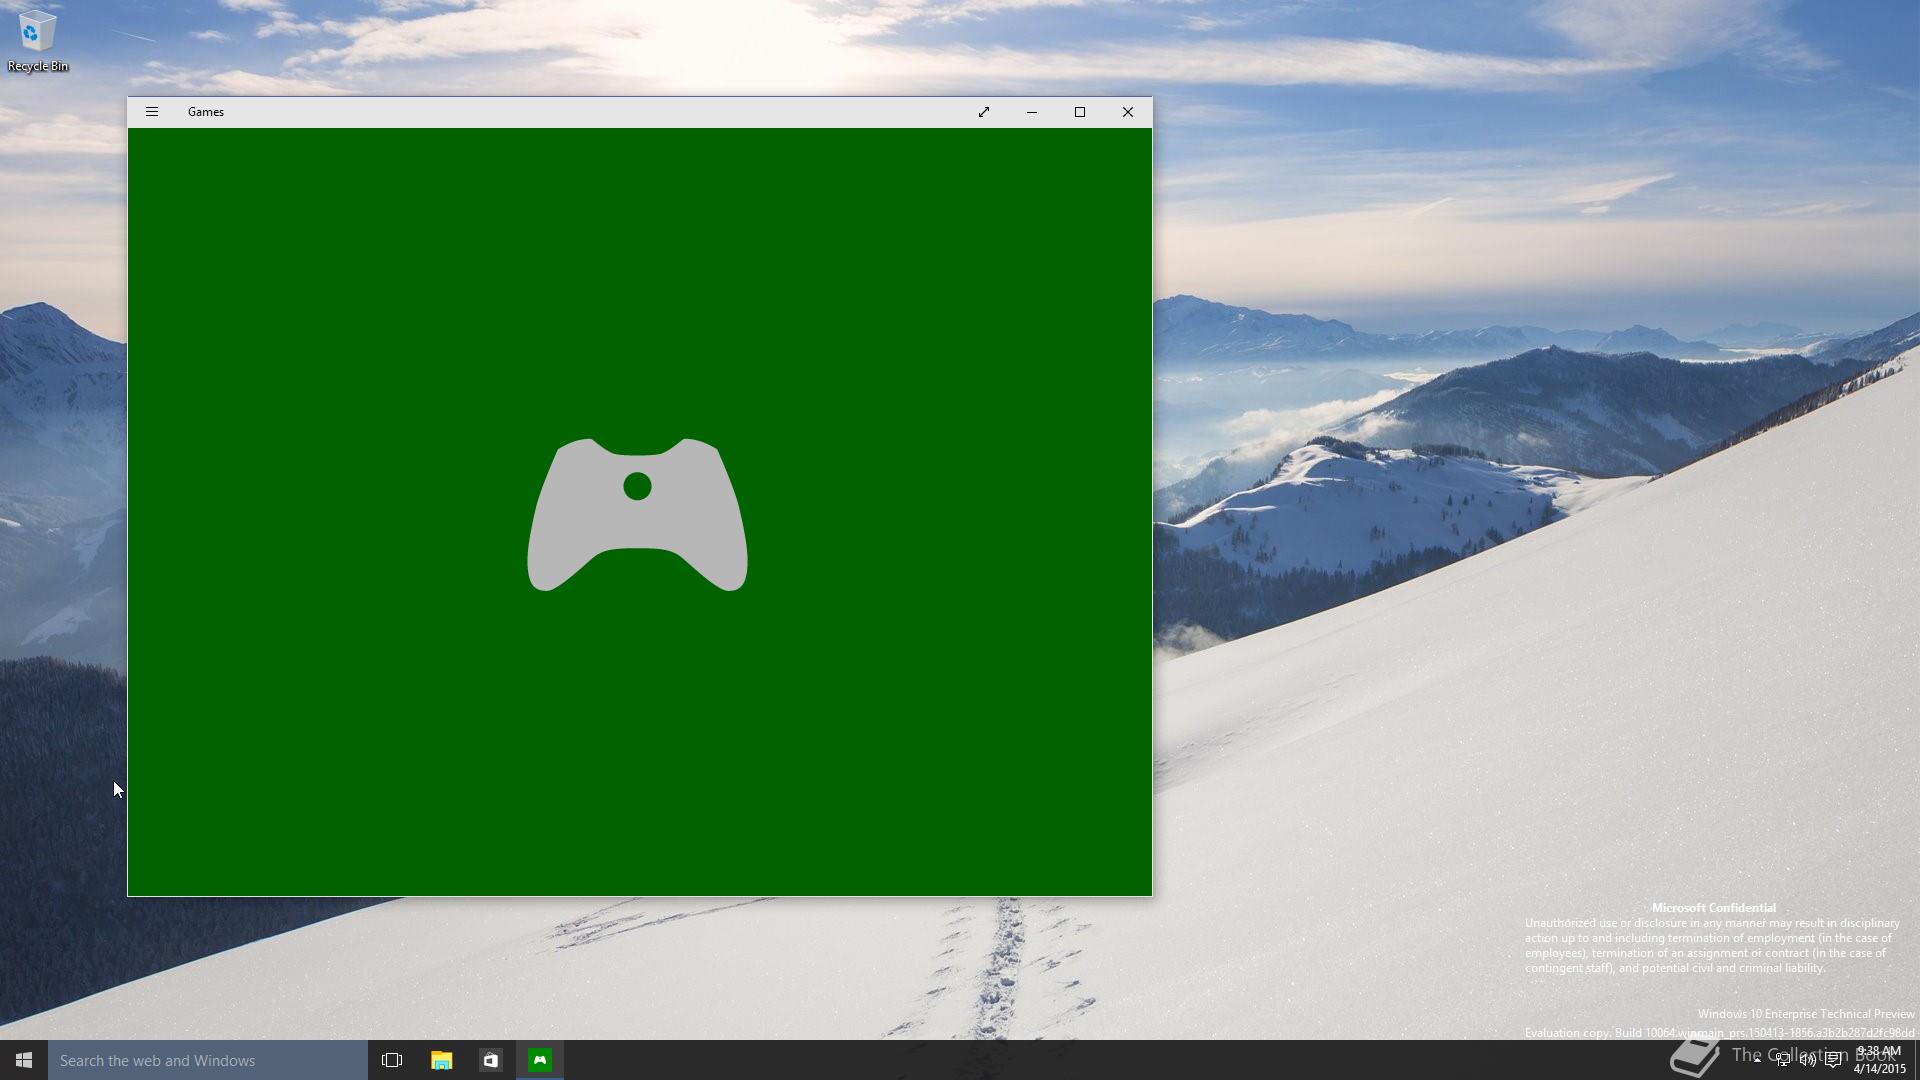Image resolution: width=1920 pixels, height=1080 pixels.
Task: Open the Action Center notifications icon
Action: [1833, 1060]
